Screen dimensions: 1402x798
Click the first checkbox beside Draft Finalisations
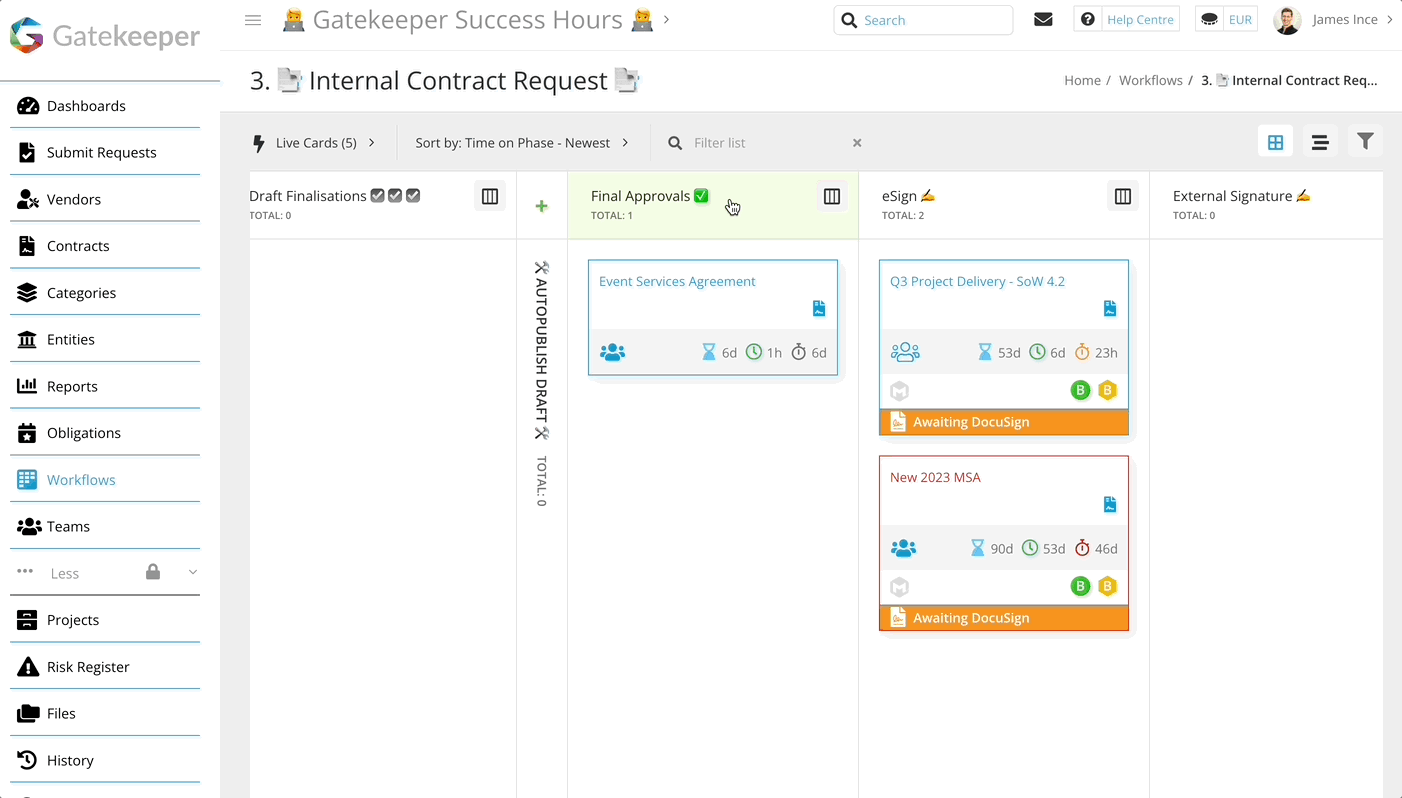(377, 195)
